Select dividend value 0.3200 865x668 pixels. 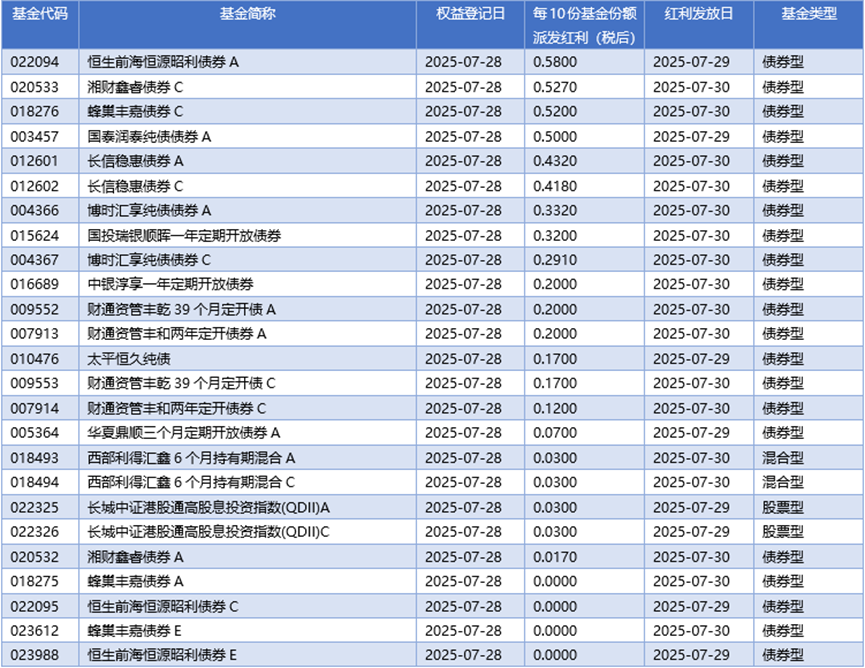[555, 236]
